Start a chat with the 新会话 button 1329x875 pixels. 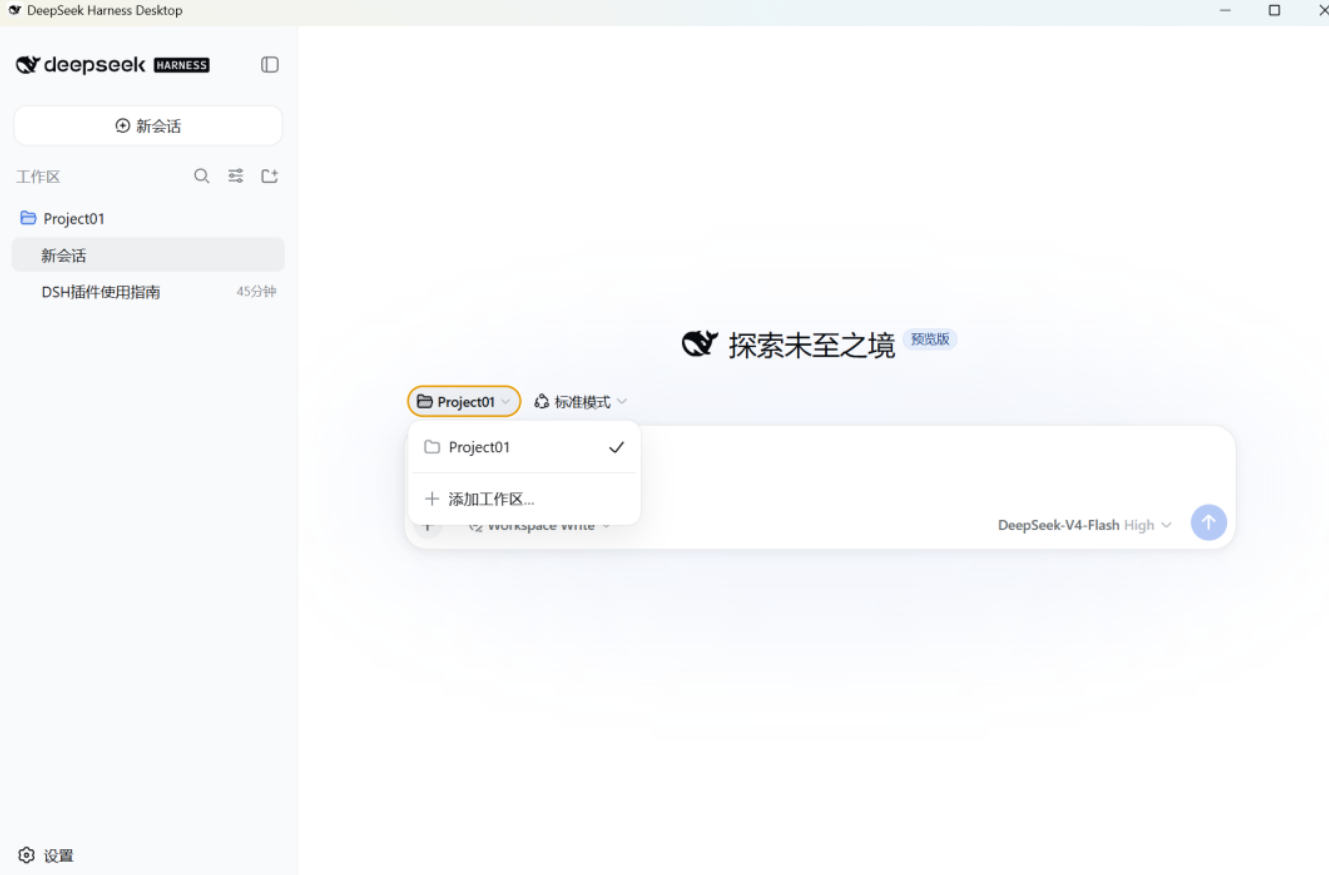tap(148, 126)
